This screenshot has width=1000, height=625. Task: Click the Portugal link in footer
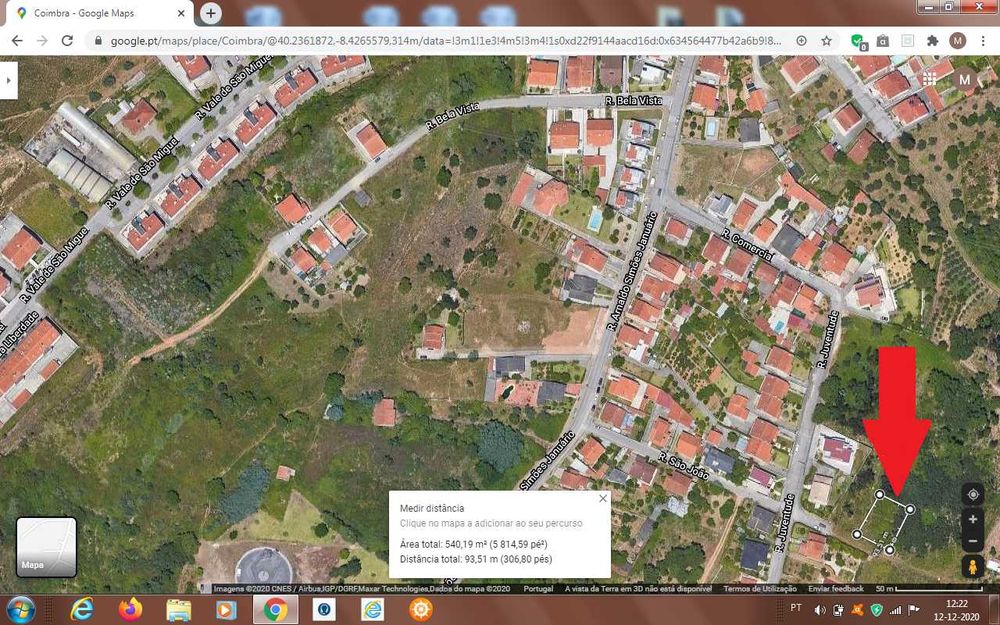[x=538, y=589]
